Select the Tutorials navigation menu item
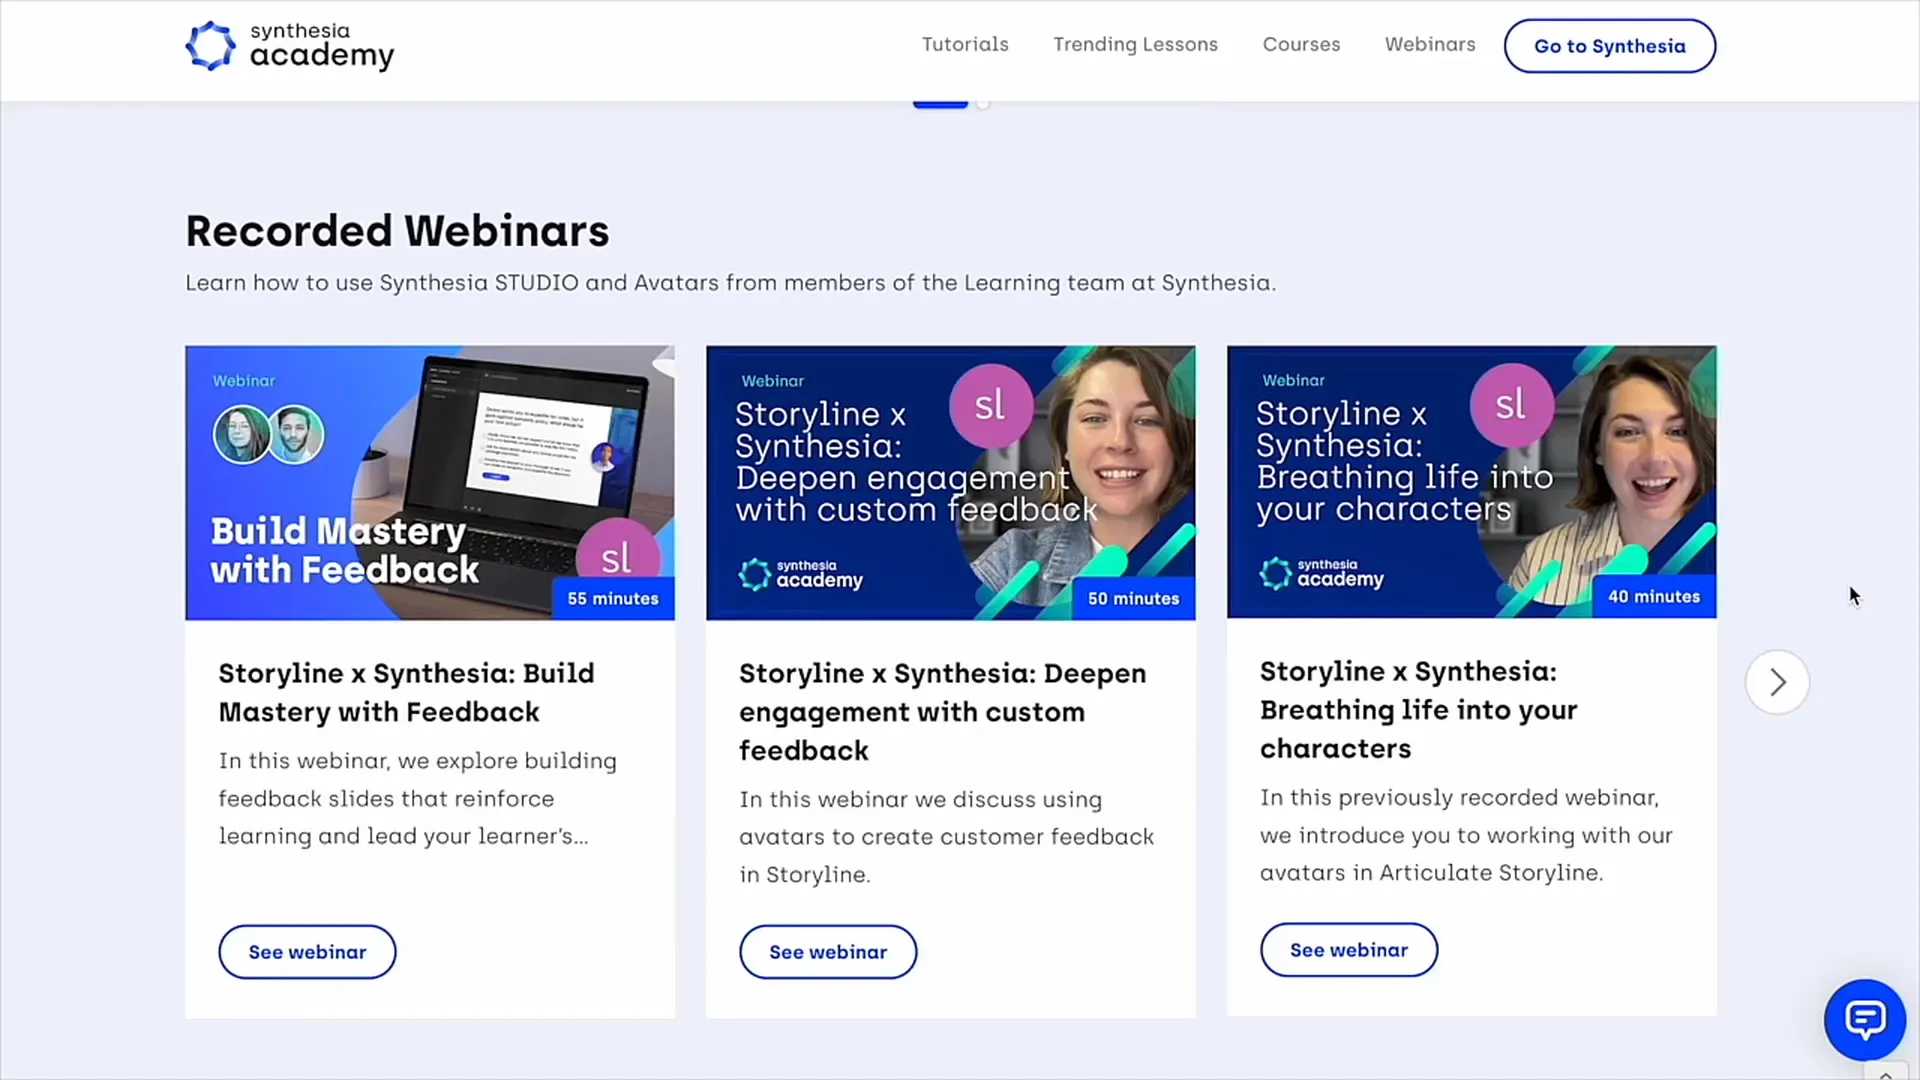Image resolution: width=1920 pixels, height=1080 pixels. coord(965,45)
